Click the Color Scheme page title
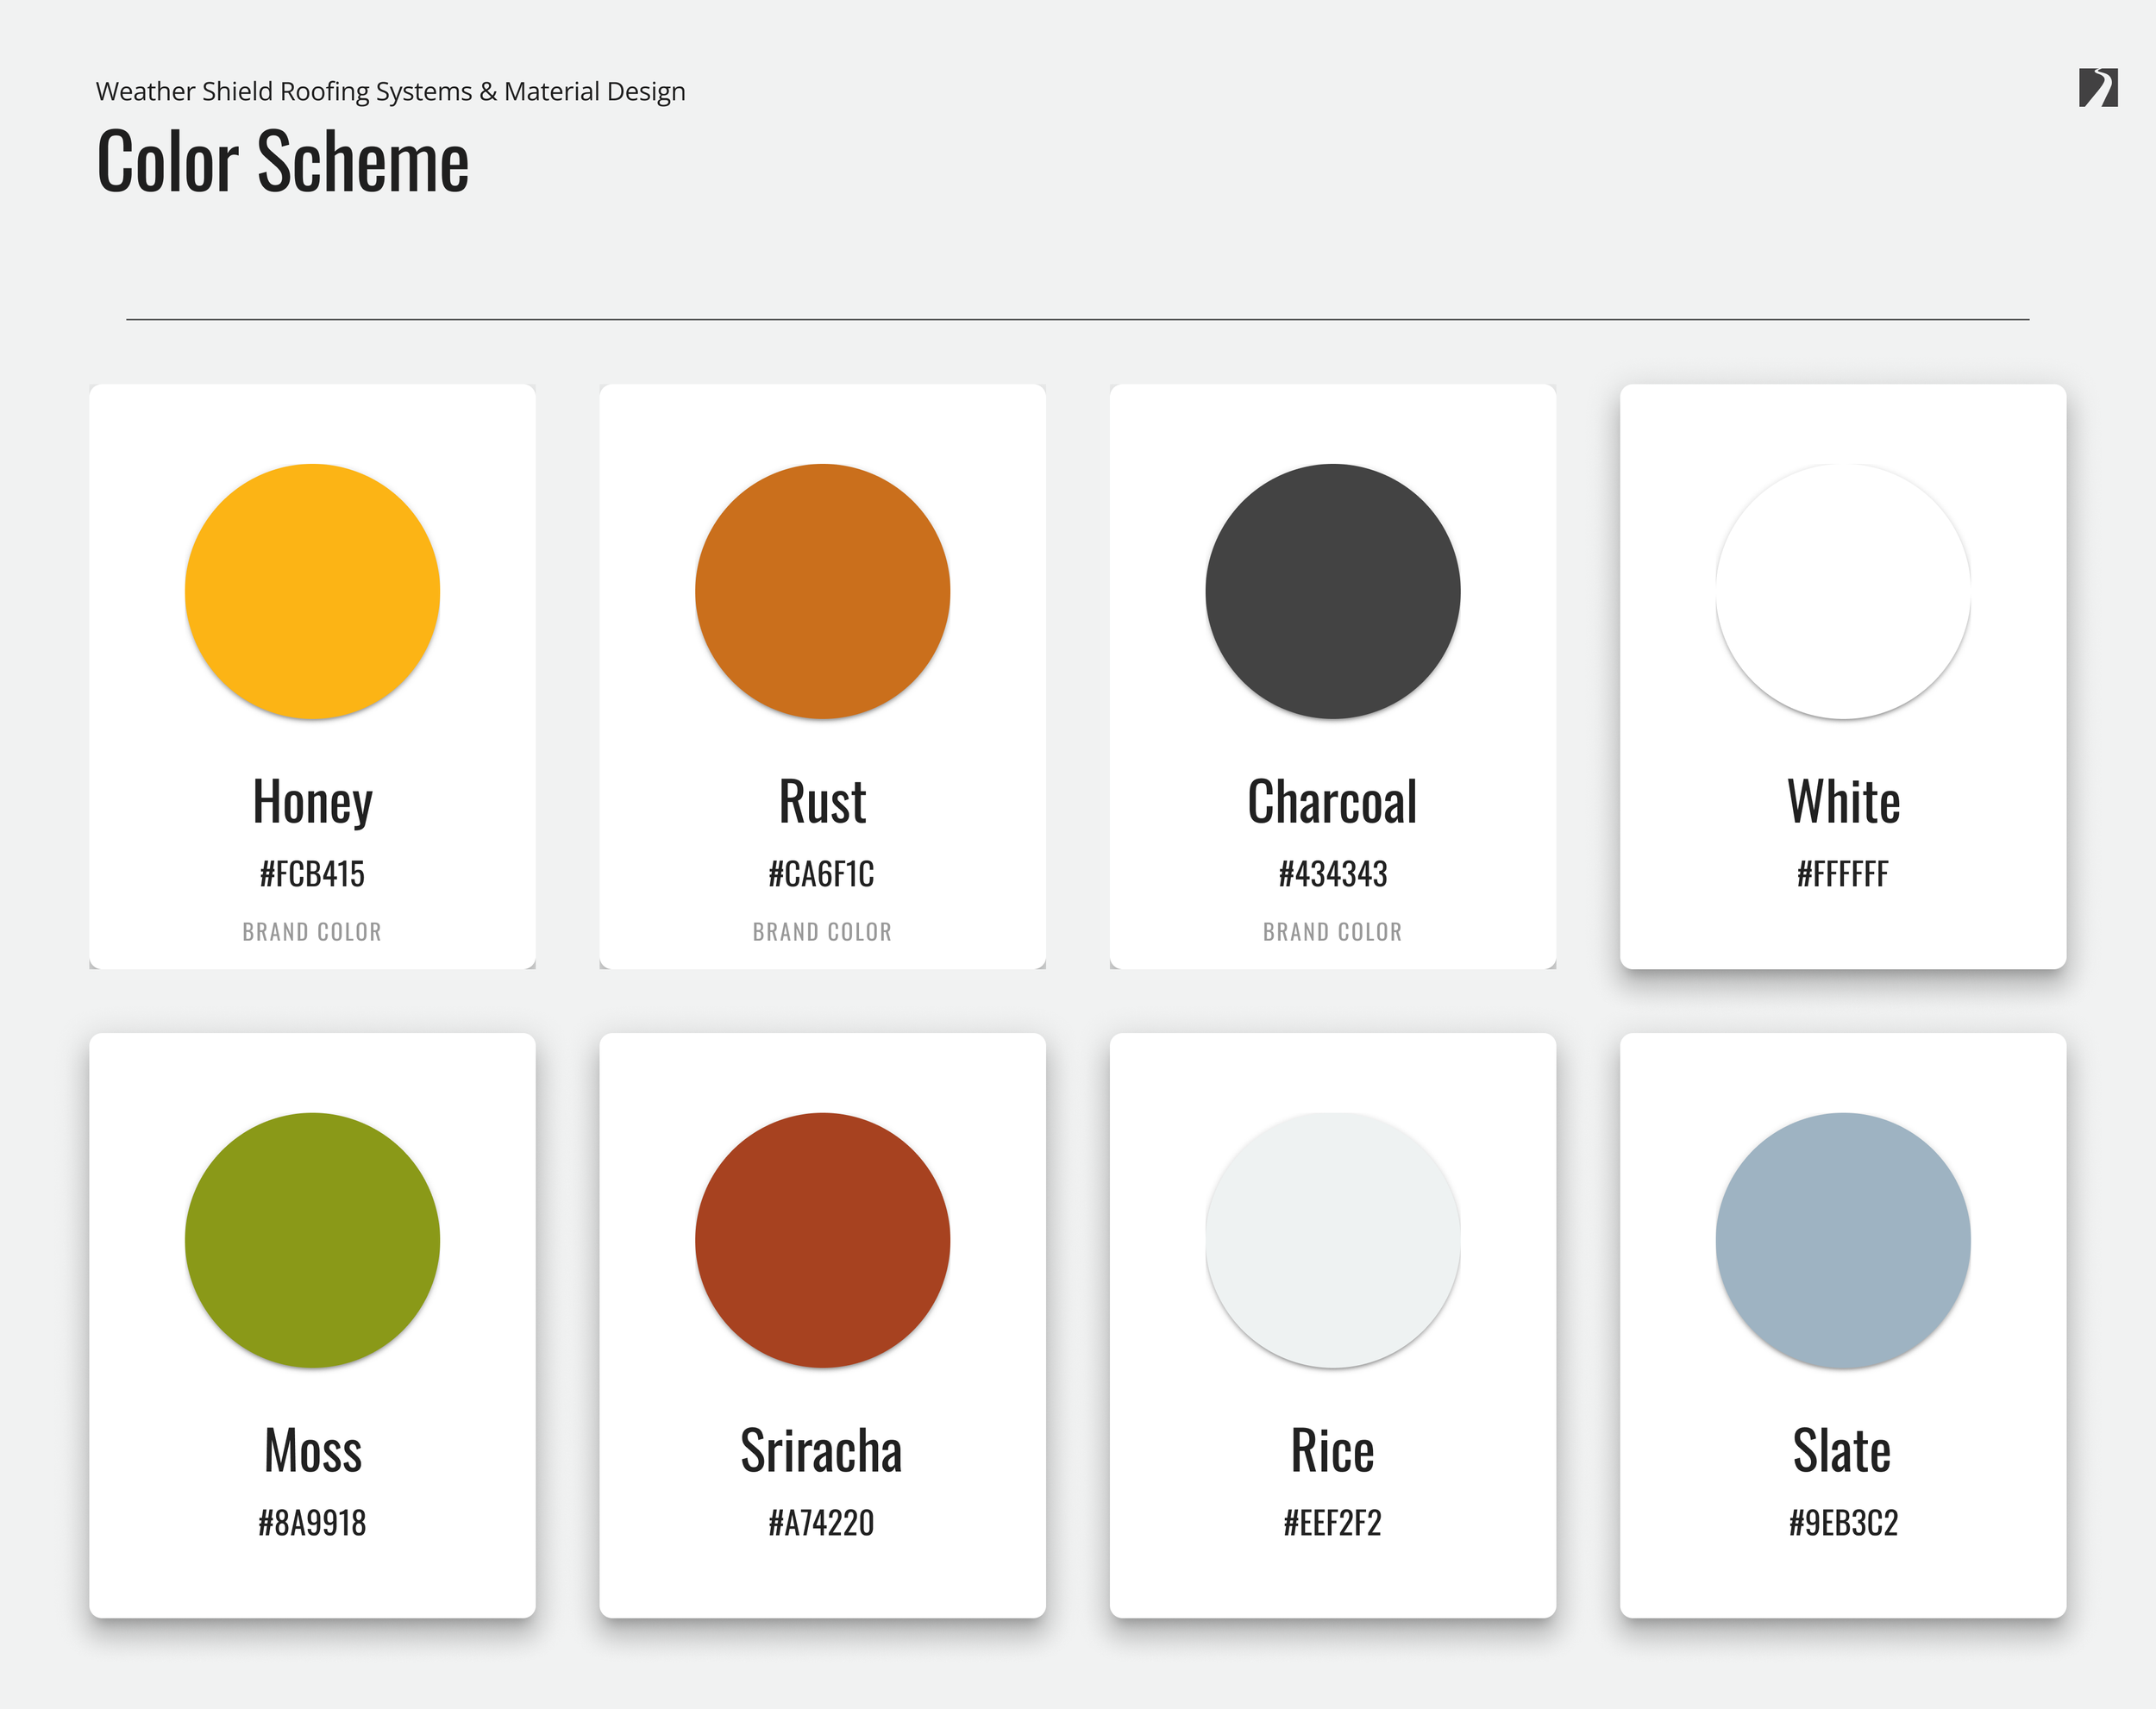 tap(283, 162)
